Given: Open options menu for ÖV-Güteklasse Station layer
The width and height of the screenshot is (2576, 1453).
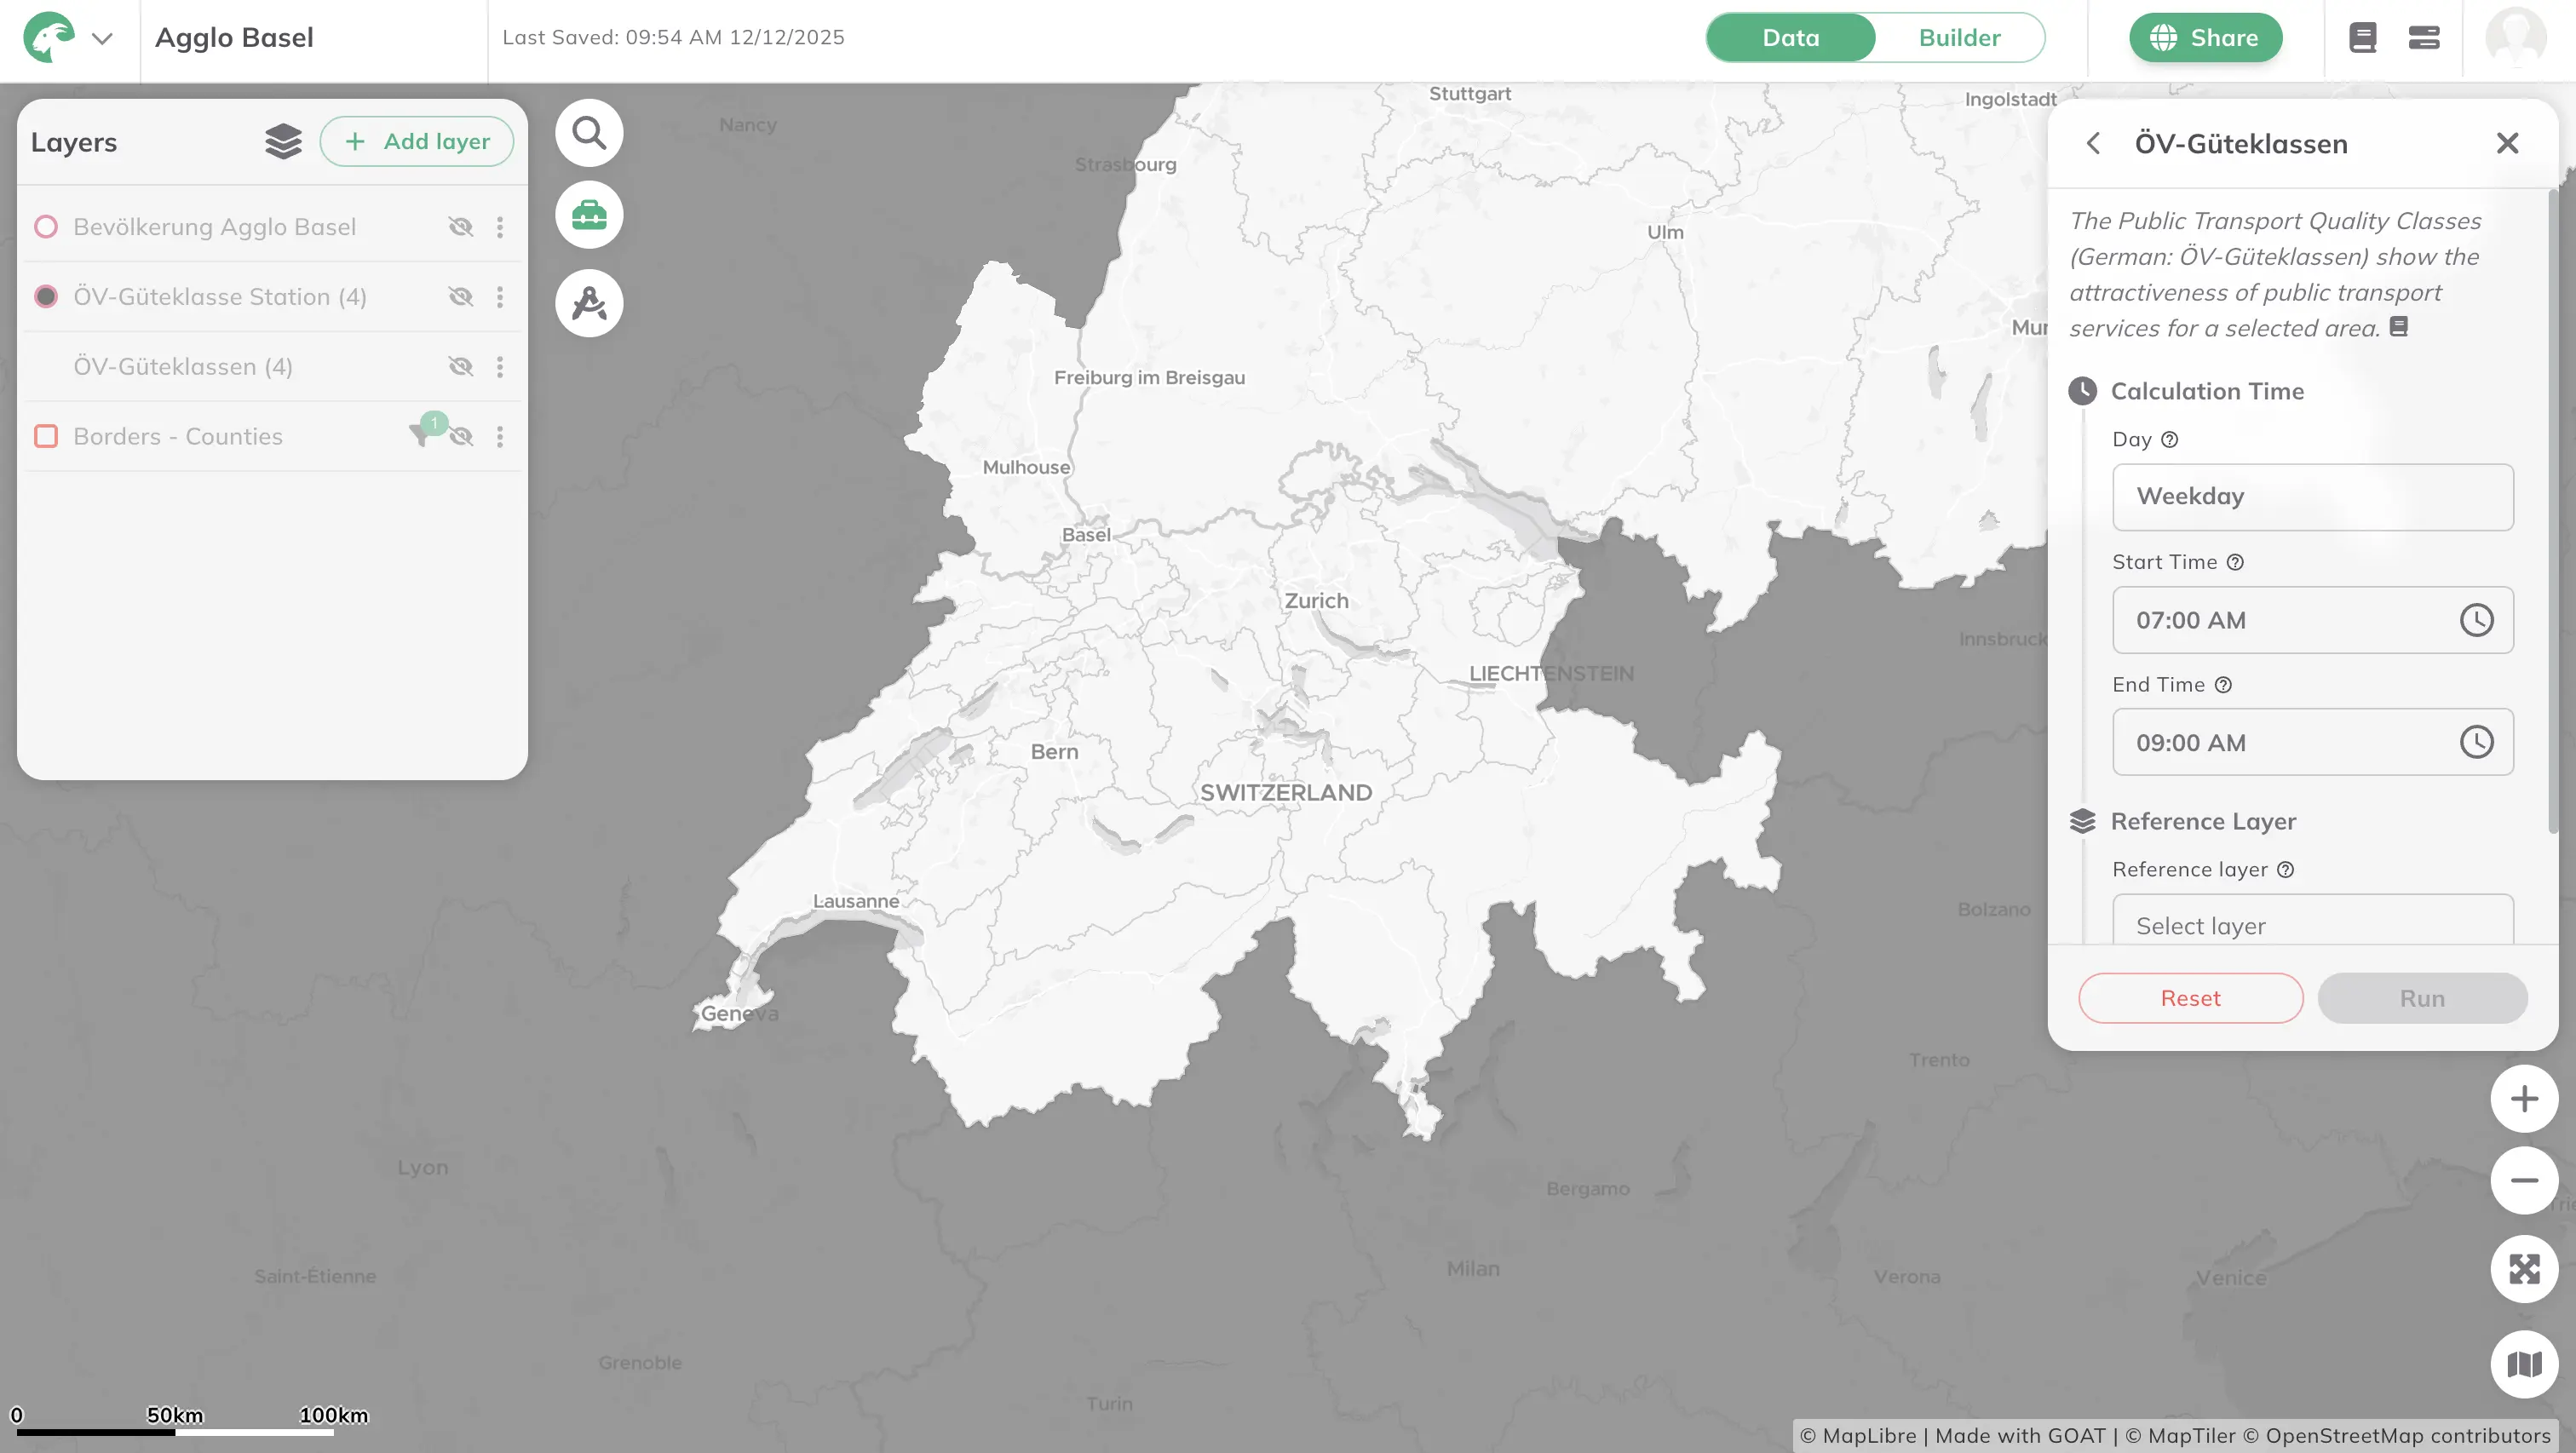Looking at the screenshot, I should [x=500, y=296].
